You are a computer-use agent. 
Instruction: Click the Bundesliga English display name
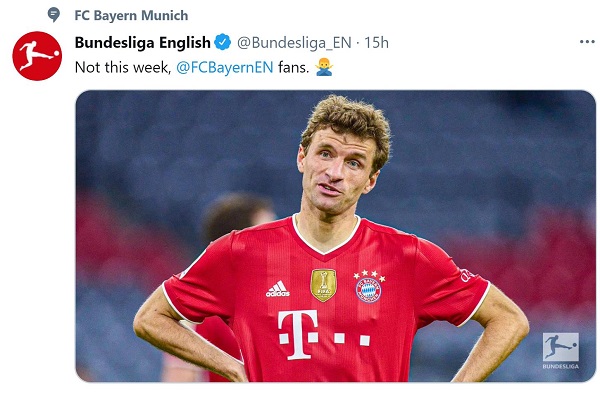[143, 42]
